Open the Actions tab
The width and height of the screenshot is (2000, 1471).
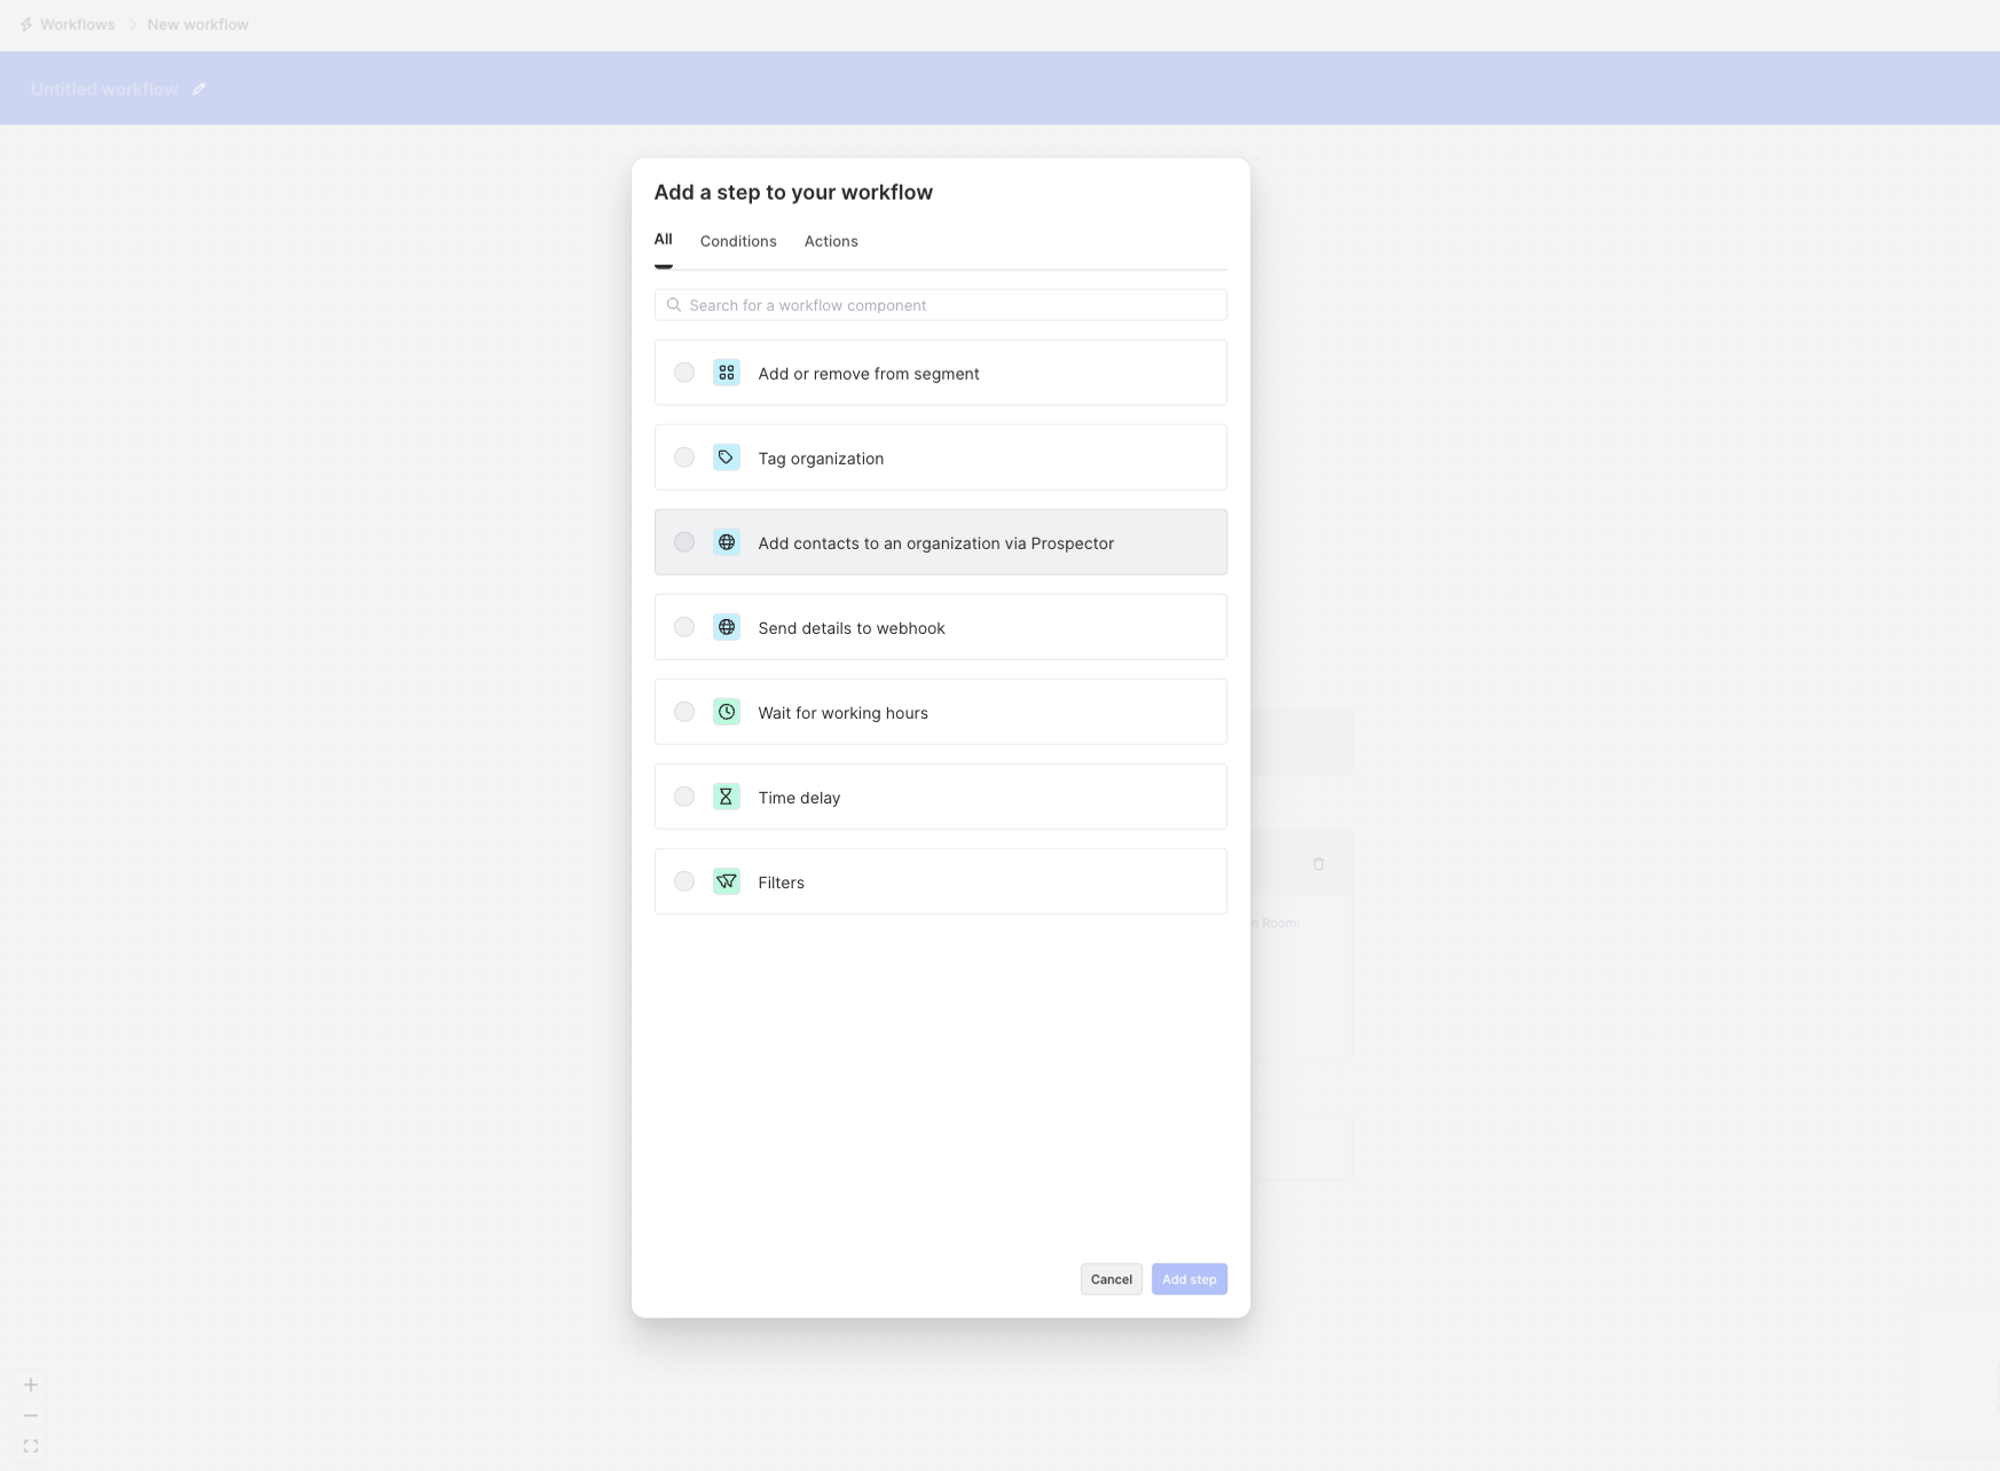point(831,241)
